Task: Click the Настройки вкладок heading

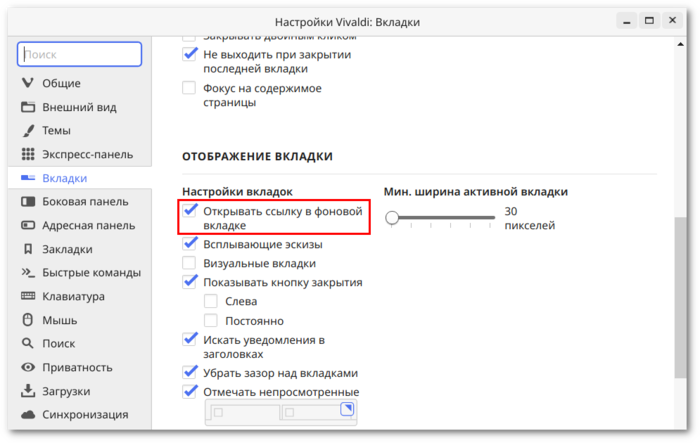Action: (237, 192)
